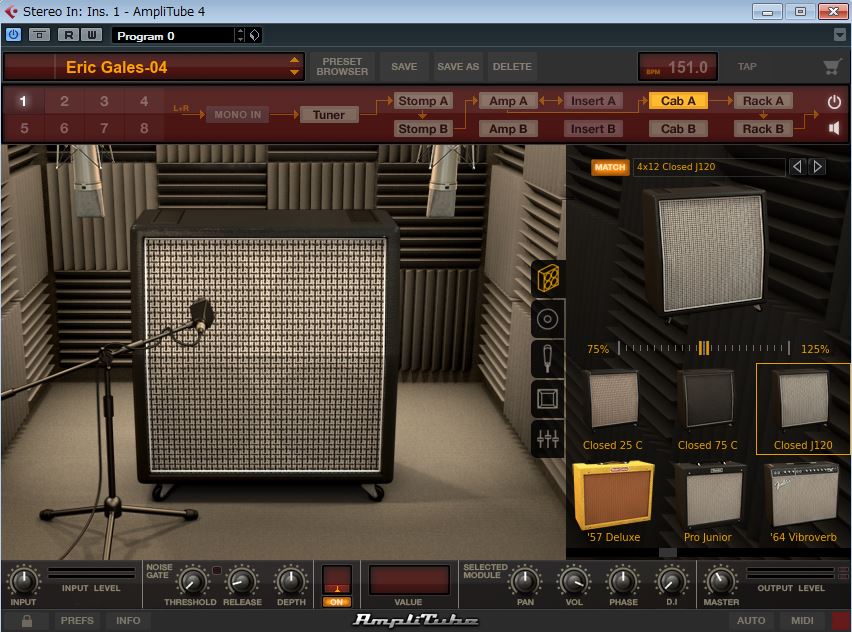This screenshot has height=632, width=852.
Task: Expand the plugin header menu arrow
Action: (839, 35)
